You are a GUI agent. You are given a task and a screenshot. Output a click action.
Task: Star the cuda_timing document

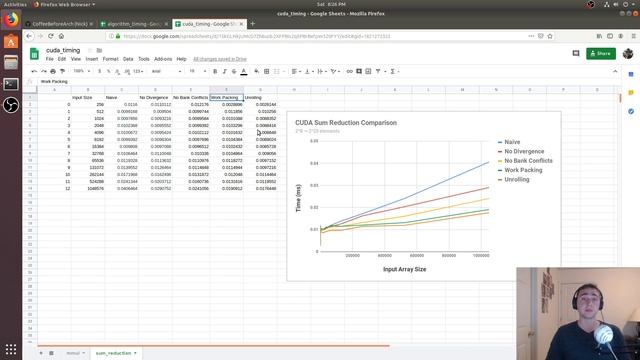(x=90, y=50)
